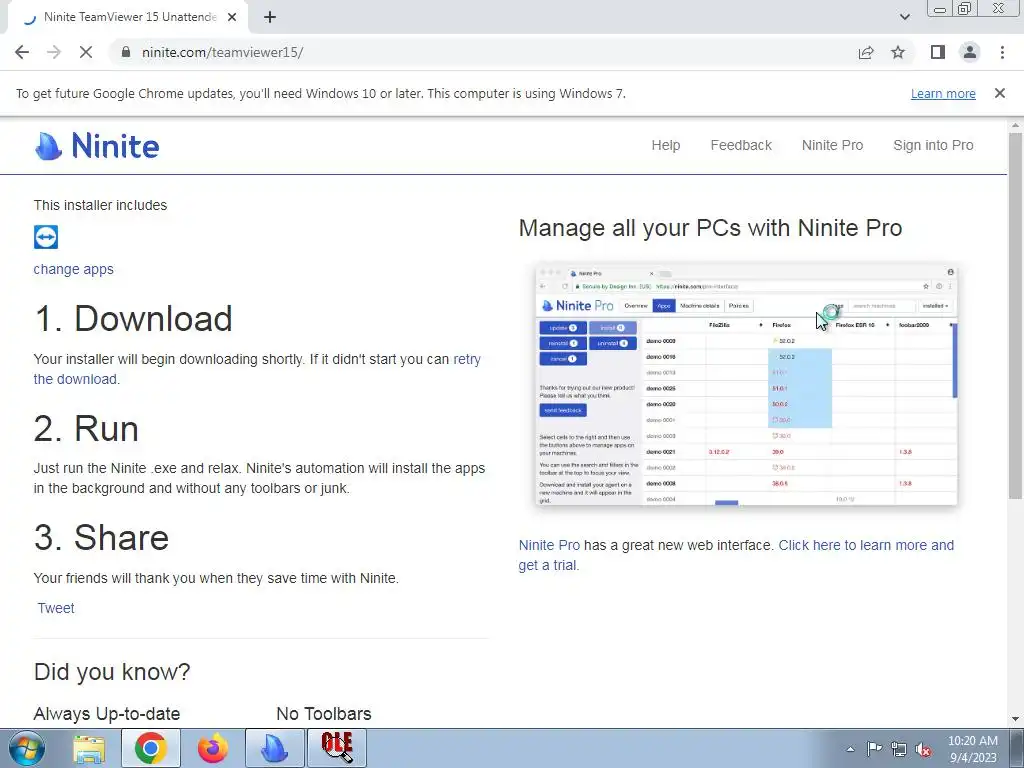
Task: Open Chrome three-dot menu
Action: point(1002,52)
